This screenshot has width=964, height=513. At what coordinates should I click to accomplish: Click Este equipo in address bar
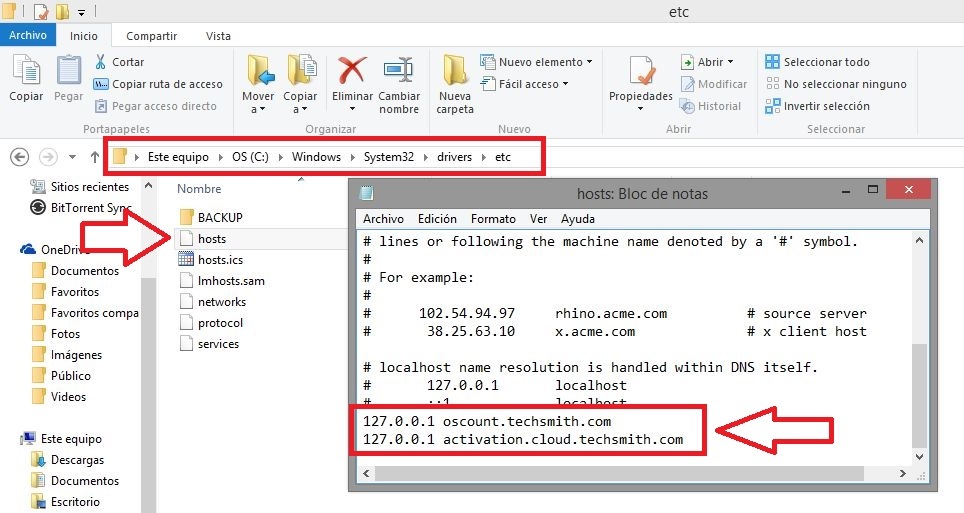(178, 157)
